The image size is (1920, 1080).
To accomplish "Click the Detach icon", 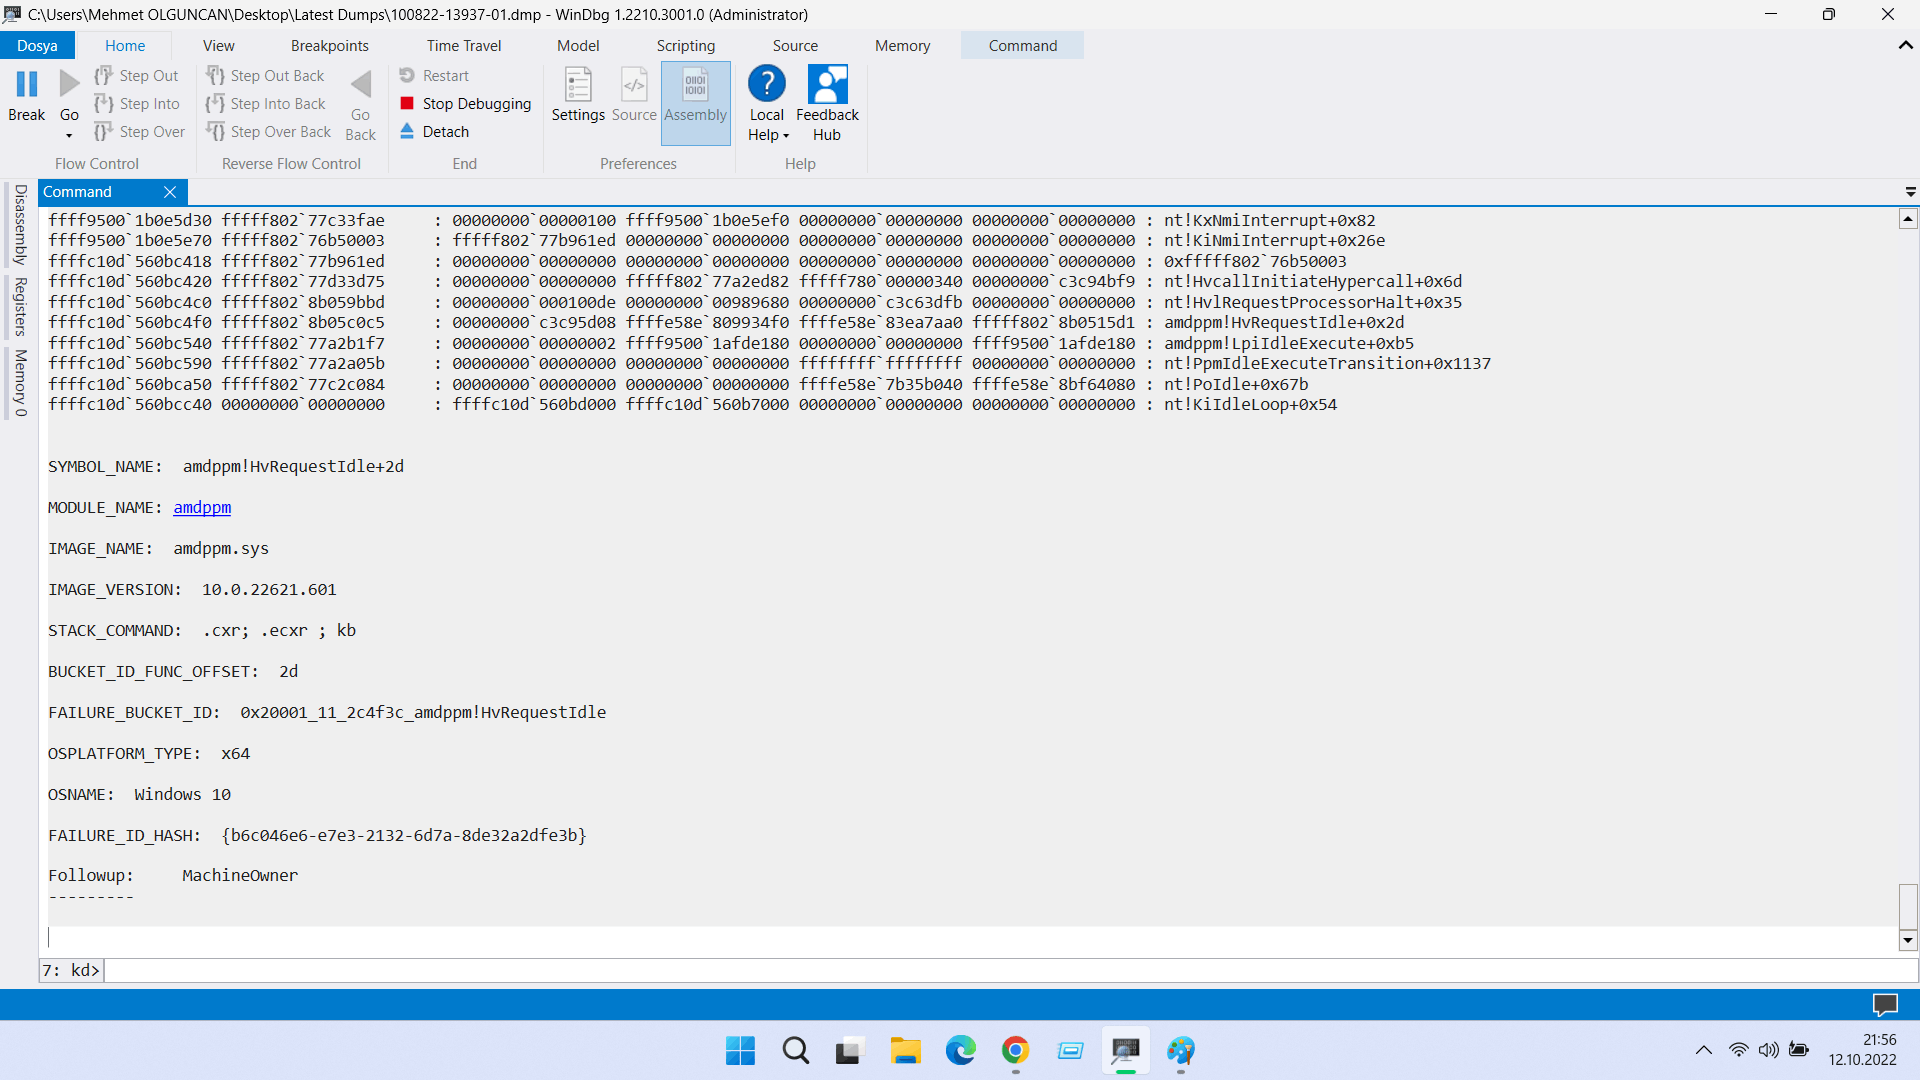I will (407, 132).
